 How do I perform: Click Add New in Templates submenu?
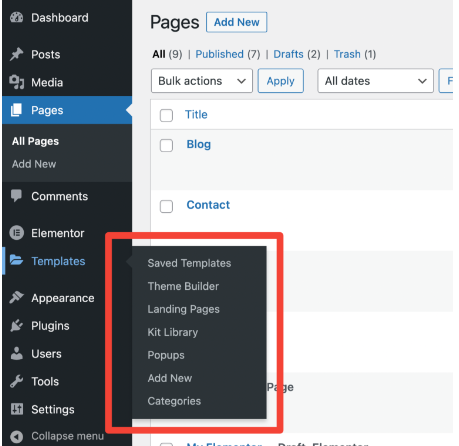tap(170, 378)
